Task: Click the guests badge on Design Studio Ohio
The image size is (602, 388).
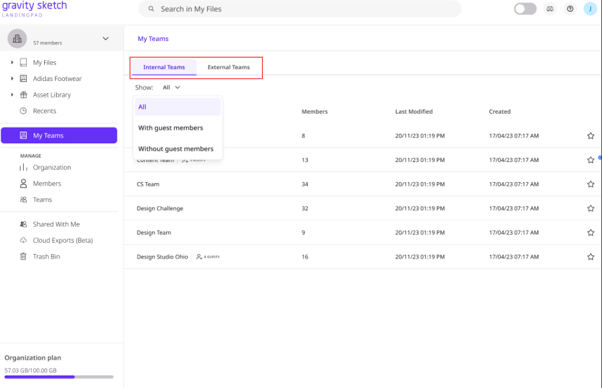Action: point(208,256)
